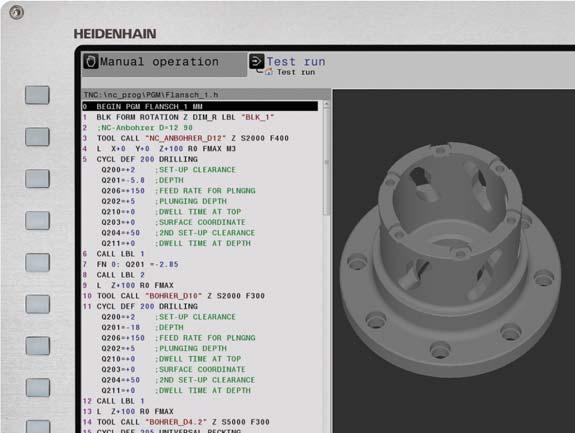Select line 10 TOOL CALL BOHRER_D10
This screenshot has width=575, height=433.
173,296
